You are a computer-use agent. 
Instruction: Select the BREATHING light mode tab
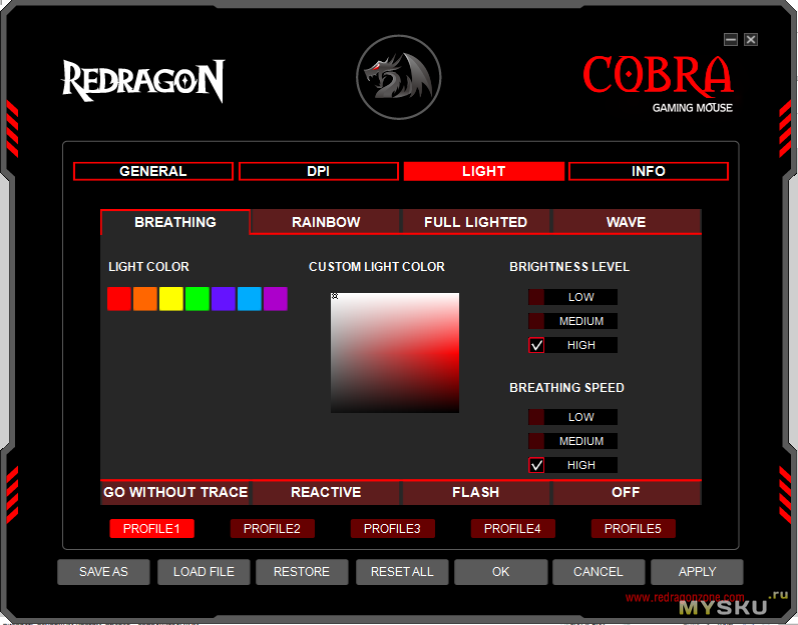click(x=175, y=222)
